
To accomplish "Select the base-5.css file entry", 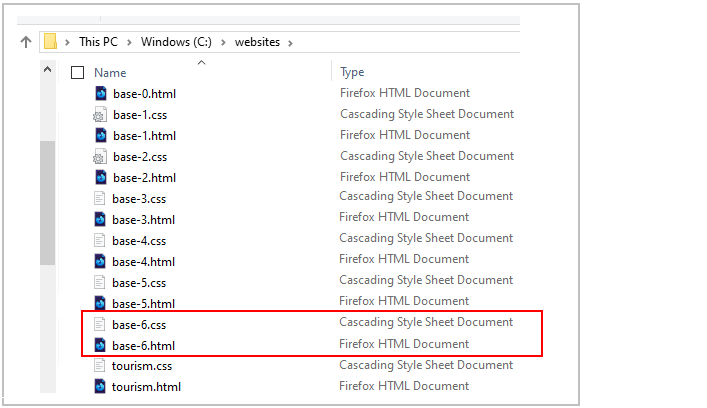I will coord(139,283).
